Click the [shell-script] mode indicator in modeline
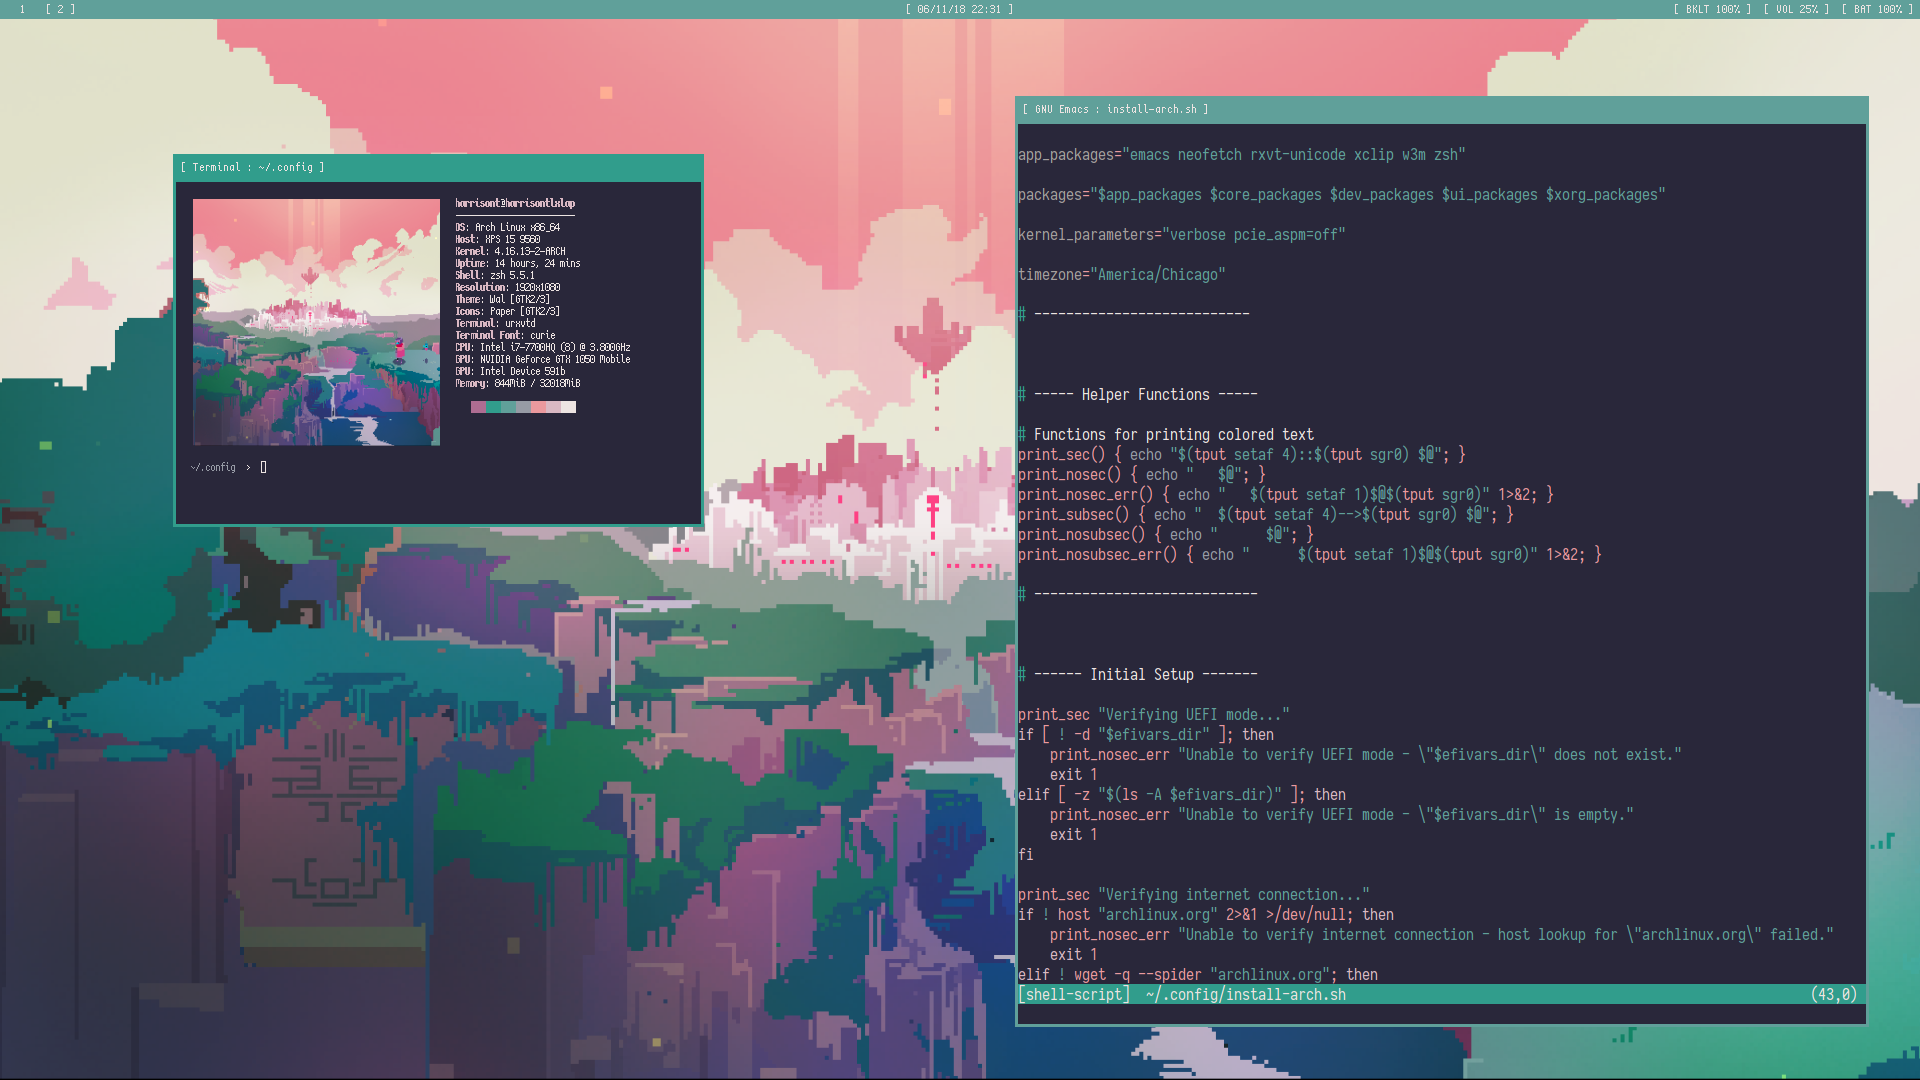 point(1074,995)
